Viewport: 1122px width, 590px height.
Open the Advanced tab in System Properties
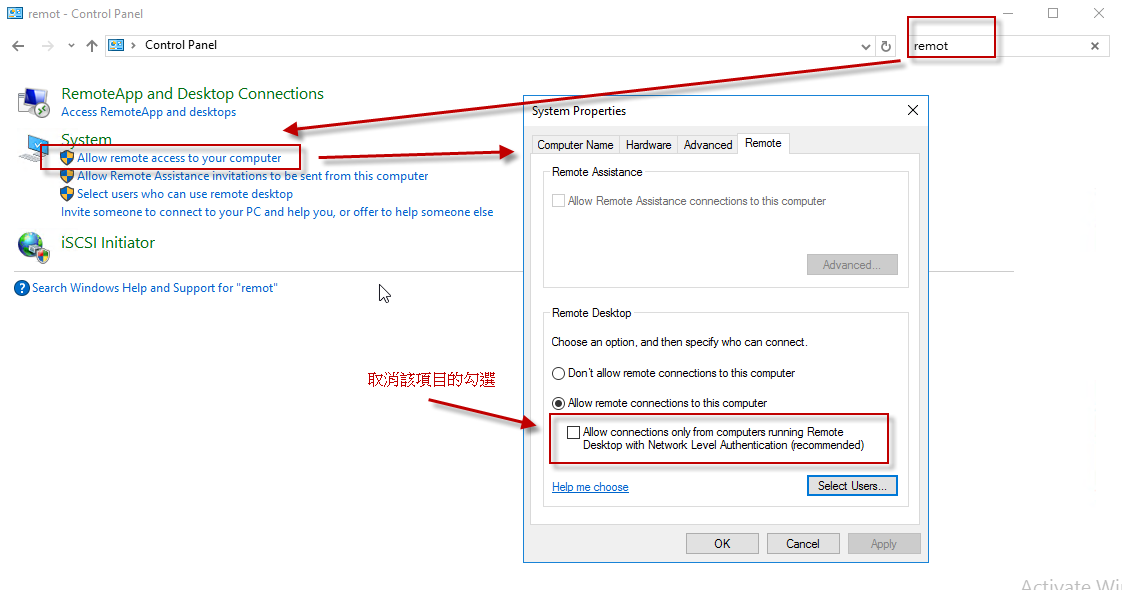tap(708, 145)
